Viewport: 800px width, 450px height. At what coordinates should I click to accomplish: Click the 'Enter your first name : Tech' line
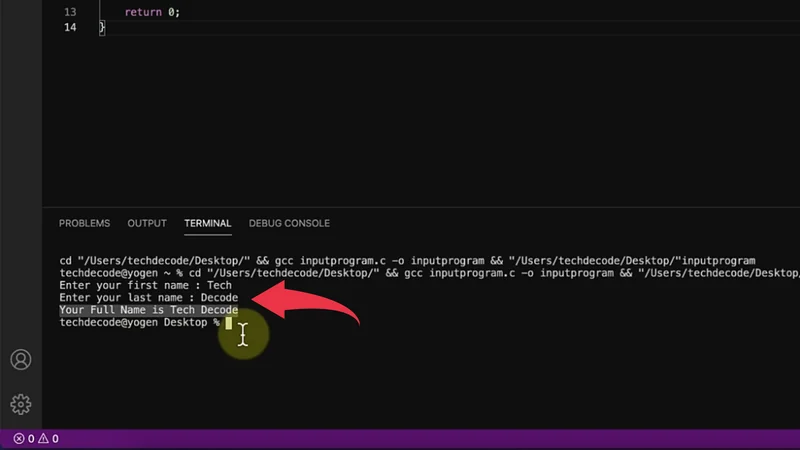pyautogui.click(x=145, y=285)
